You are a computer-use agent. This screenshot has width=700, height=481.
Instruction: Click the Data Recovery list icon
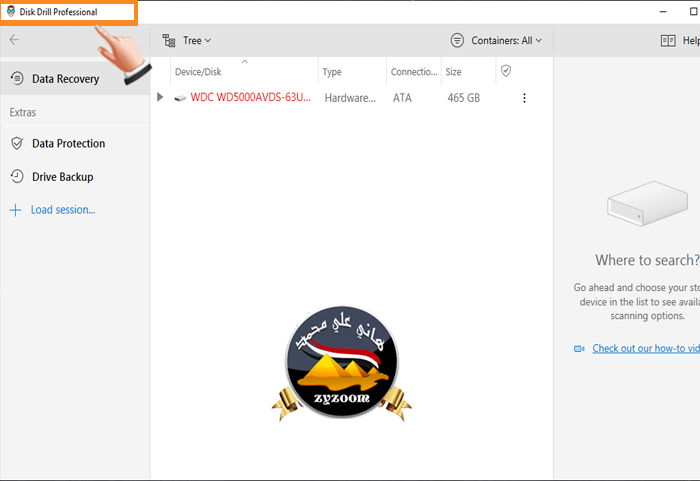pos(17,78)
